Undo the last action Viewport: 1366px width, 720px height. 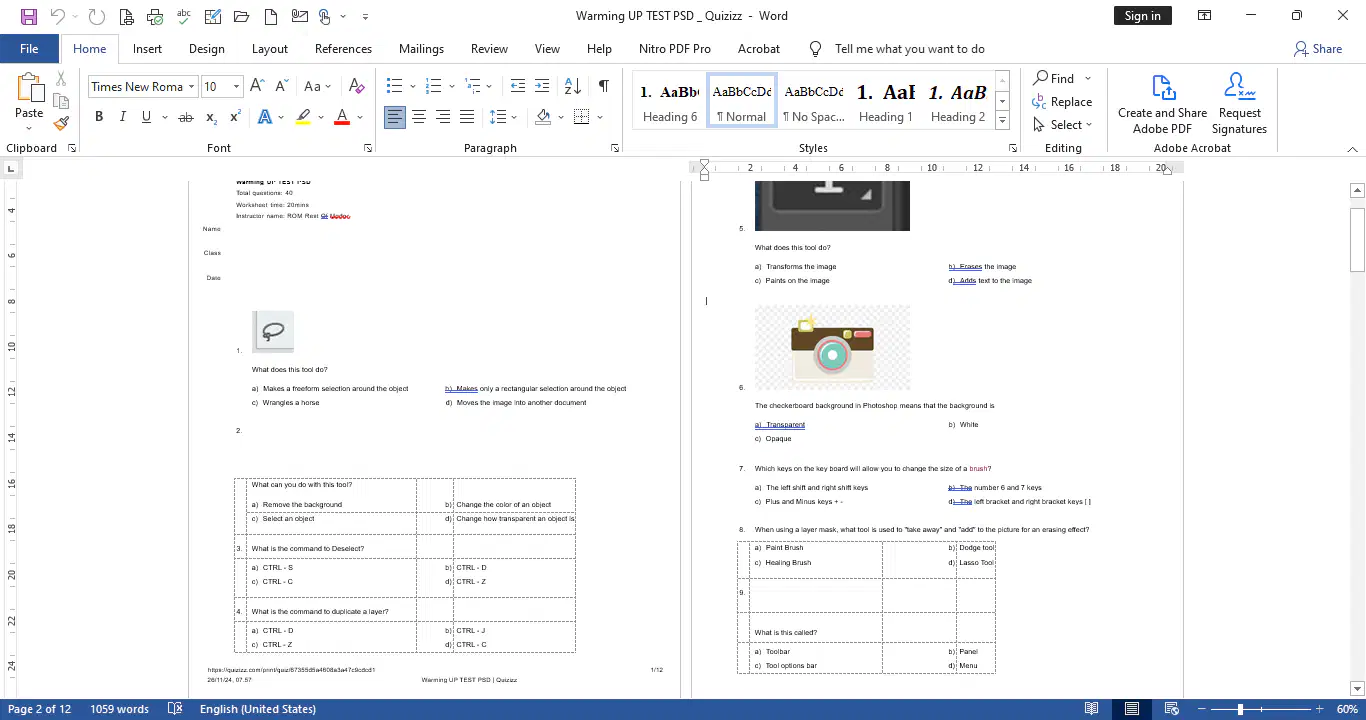(x=58, y=16)
